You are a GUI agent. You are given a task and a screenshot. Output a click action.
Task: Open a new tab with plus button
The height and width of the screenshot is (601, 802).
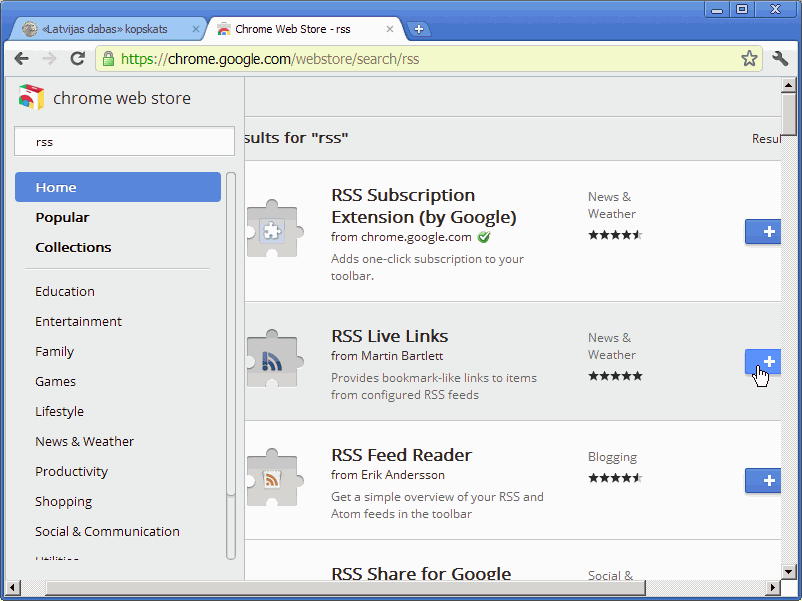419,29
